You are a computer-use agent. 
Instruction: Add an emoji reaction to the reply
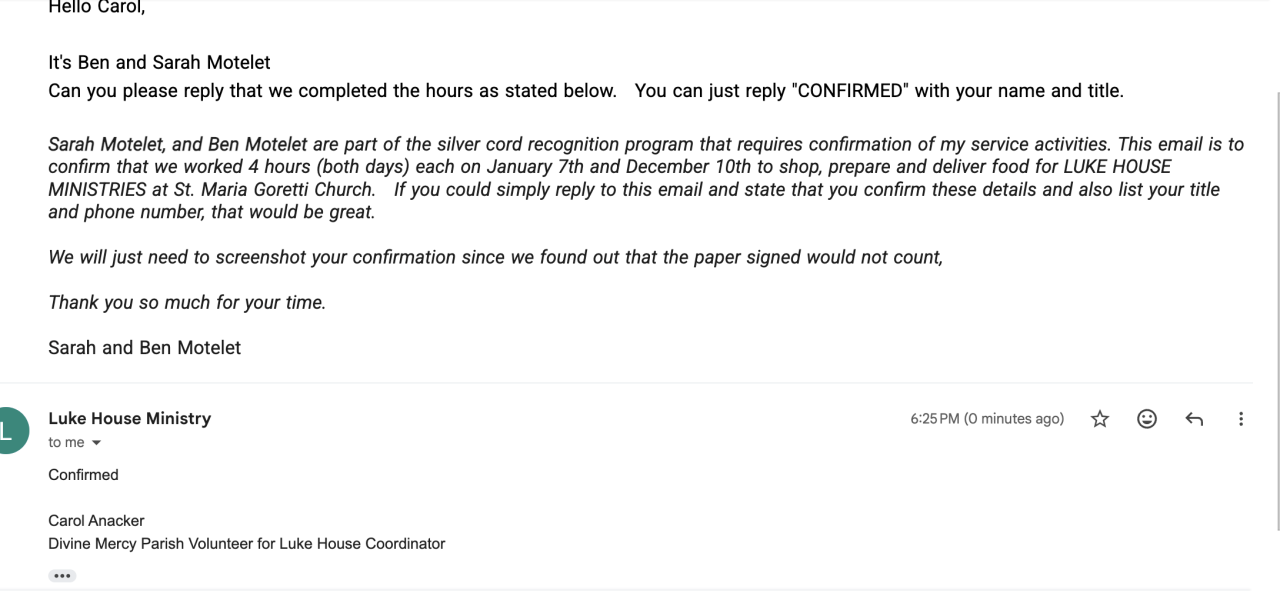click(1147, 420)
